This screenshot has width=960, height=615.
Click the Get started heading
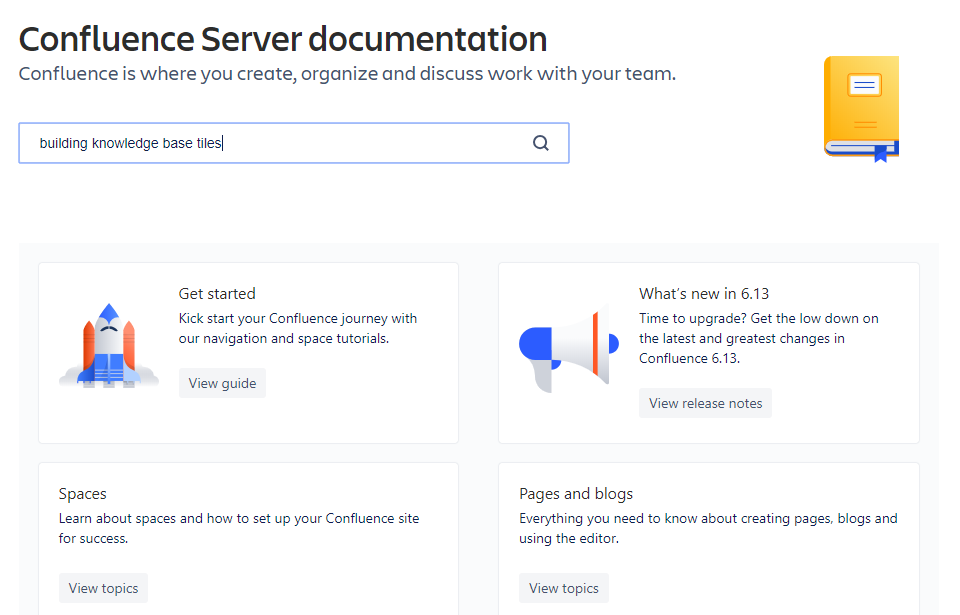(x=217, y=293)
